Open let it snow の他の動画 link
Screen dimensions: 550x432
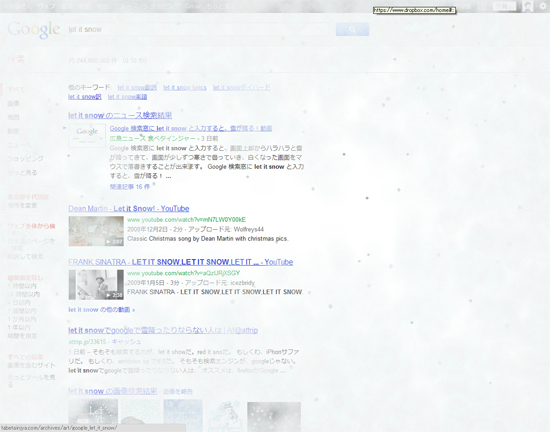(x=102, y=310)
